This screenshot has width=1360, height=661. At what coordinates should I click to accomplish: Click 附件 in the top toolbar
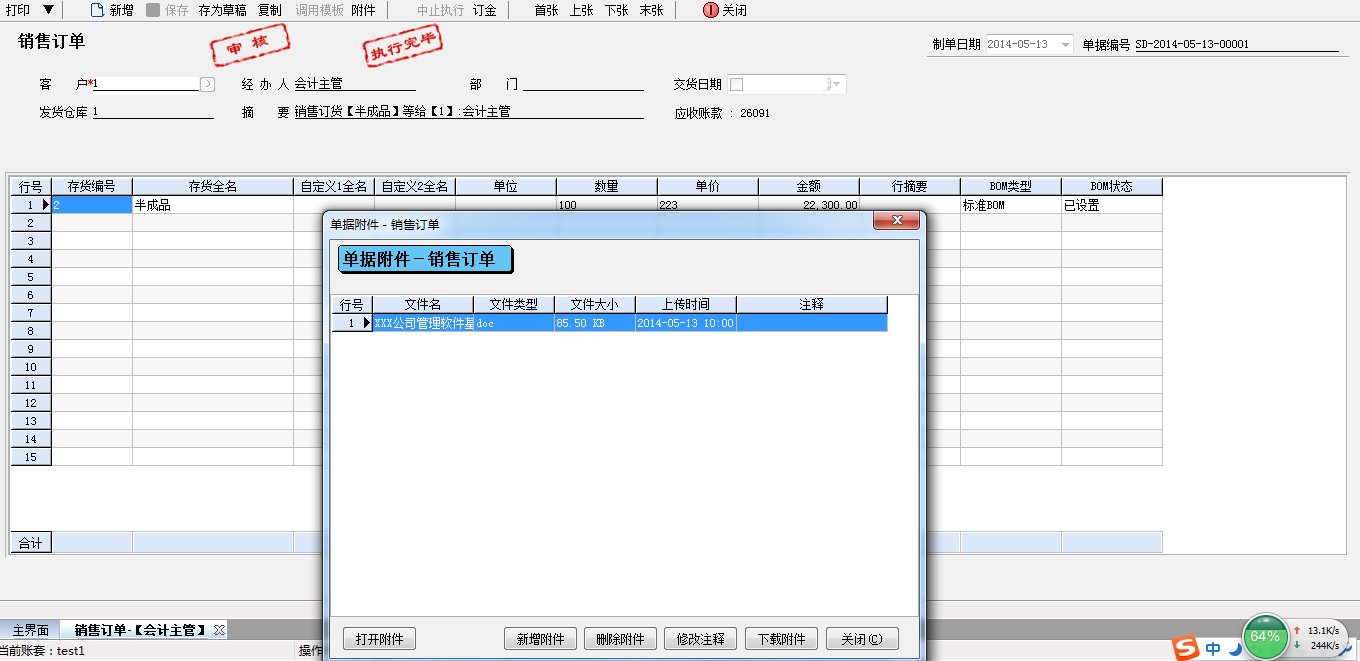tap(363, 10)
